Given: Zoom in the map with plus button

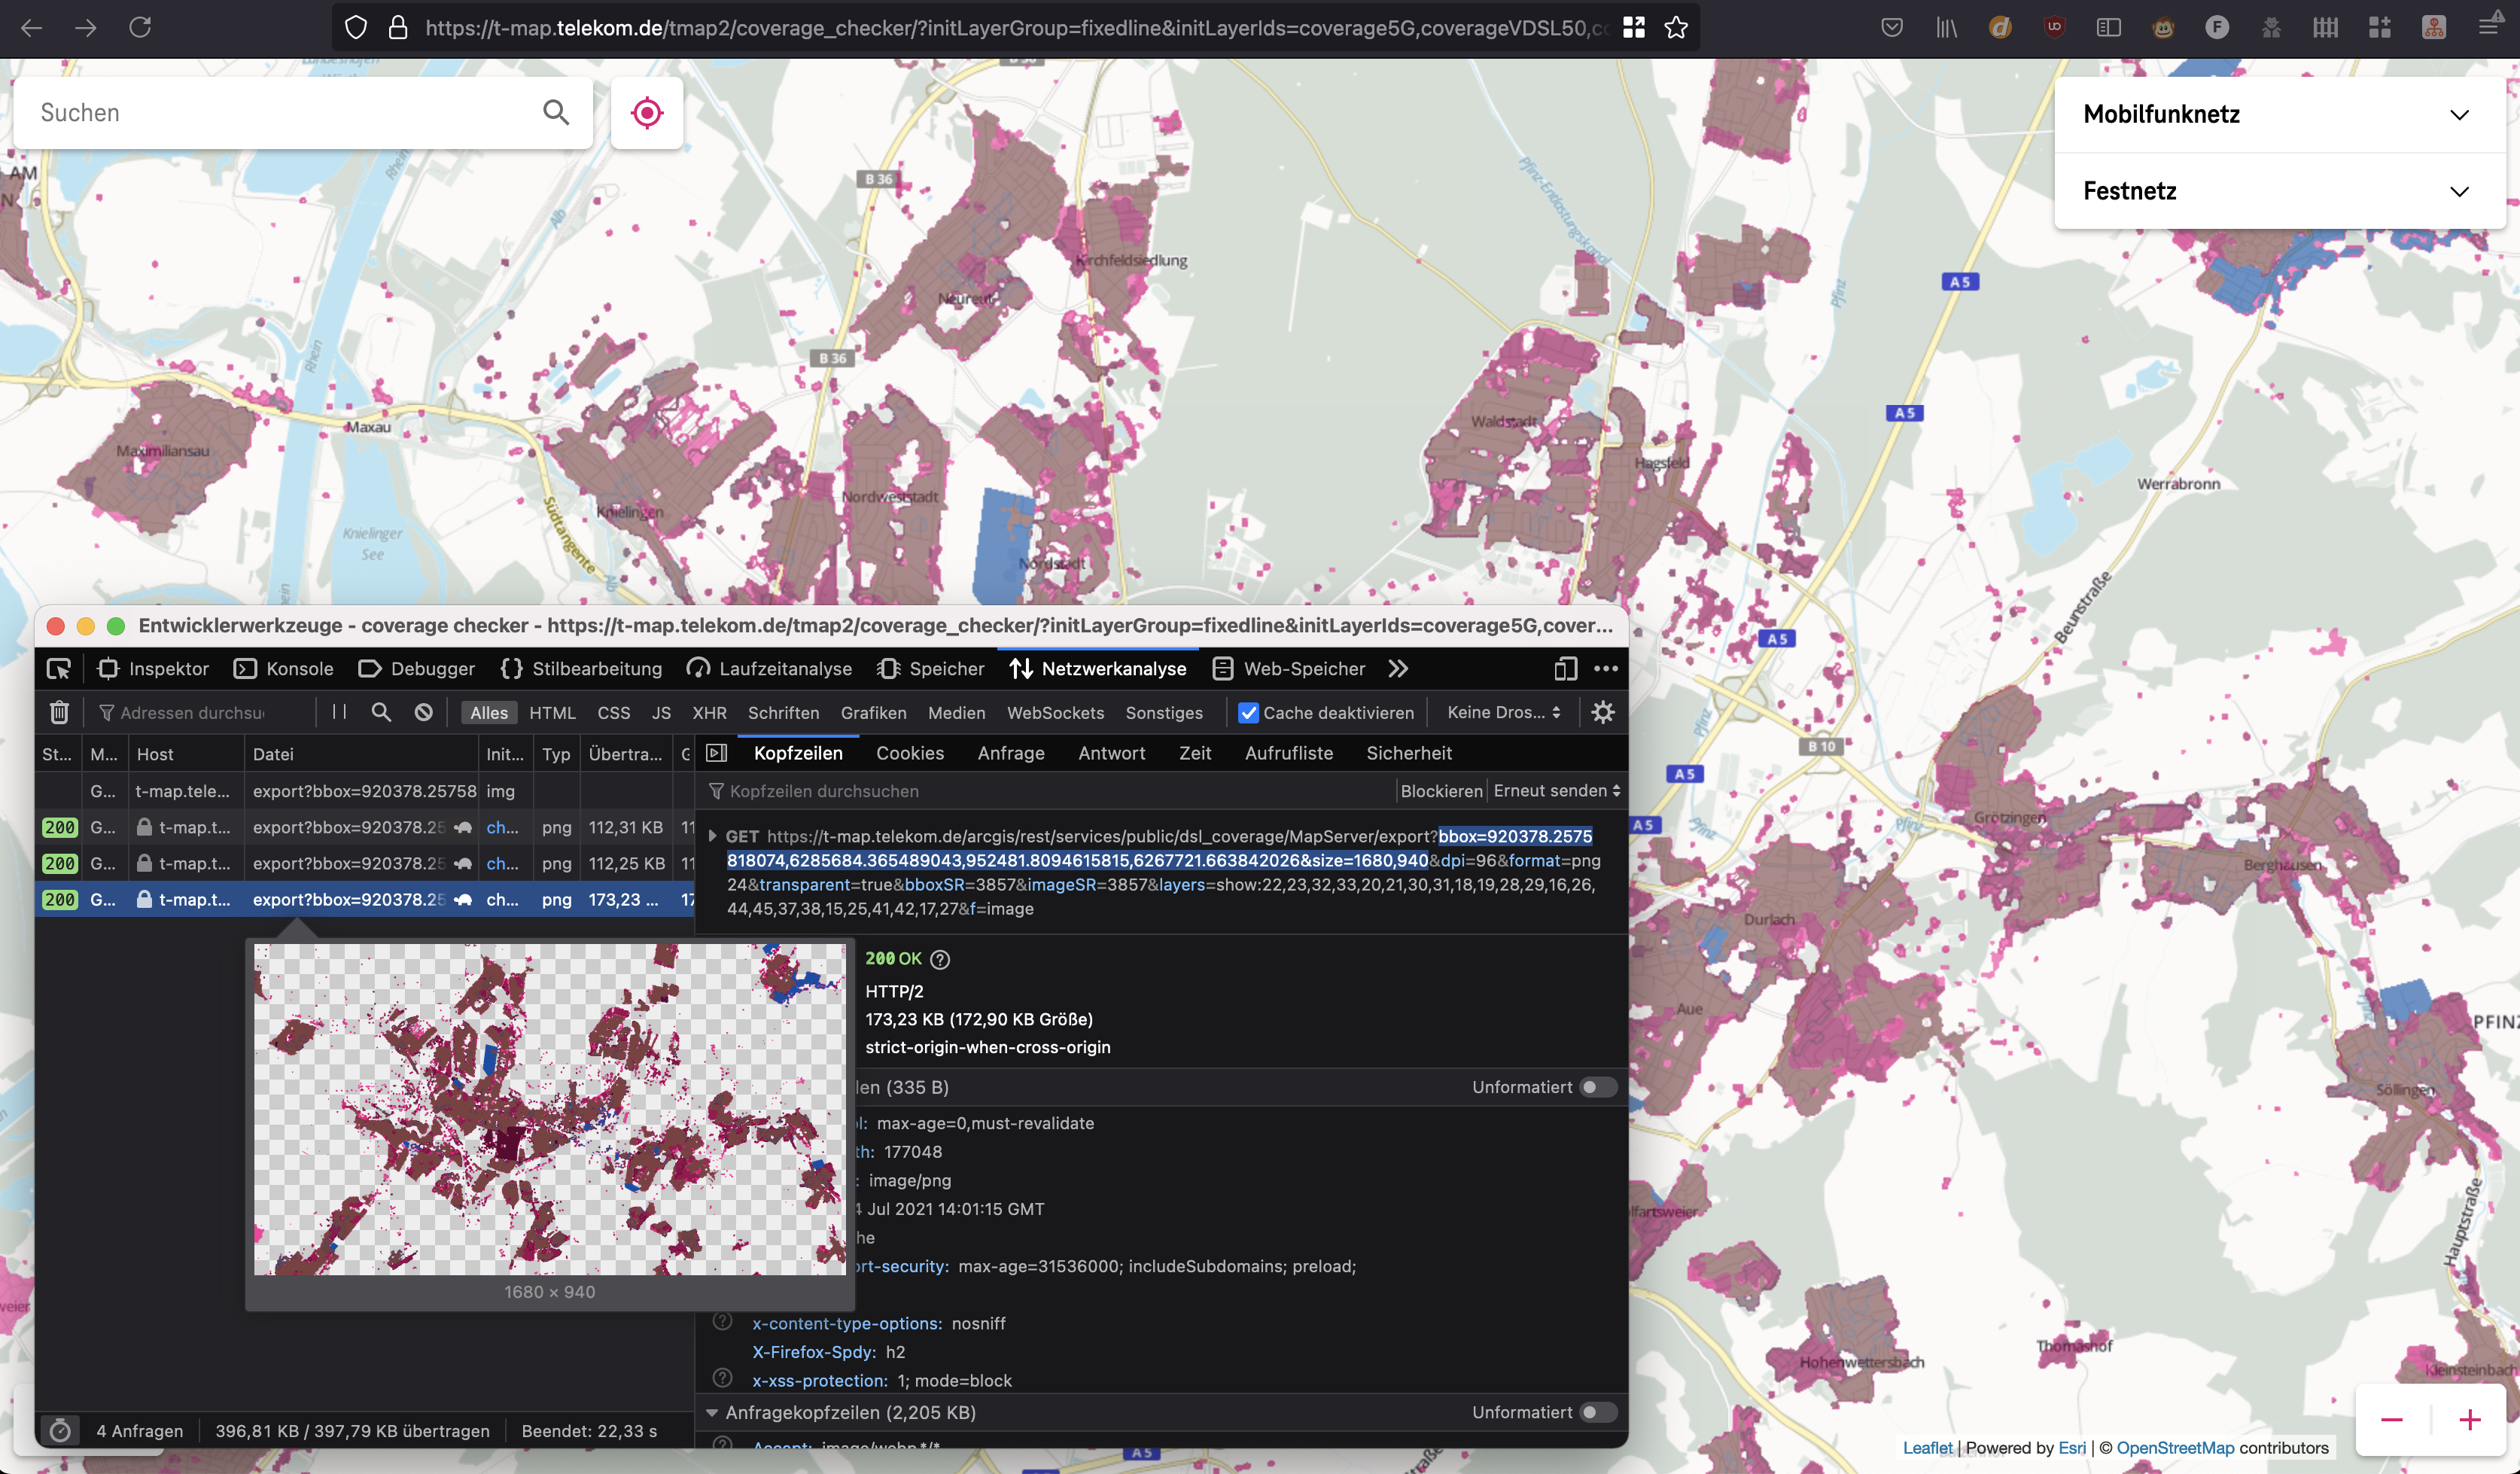Looking at the screenshot, I should point(2470,1420).
